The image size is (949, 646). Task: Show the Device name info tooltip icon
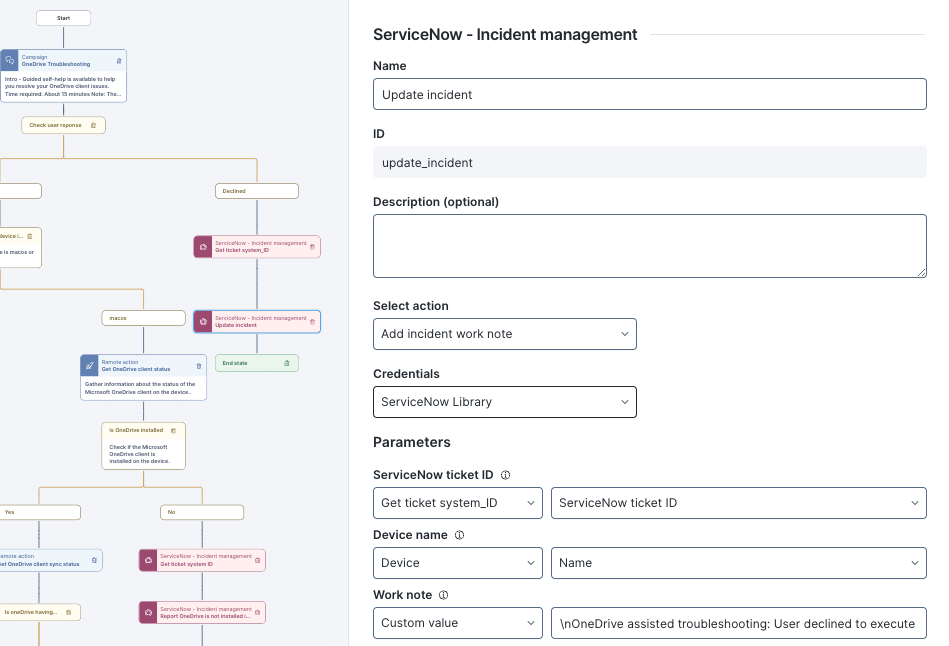[459, 535]
